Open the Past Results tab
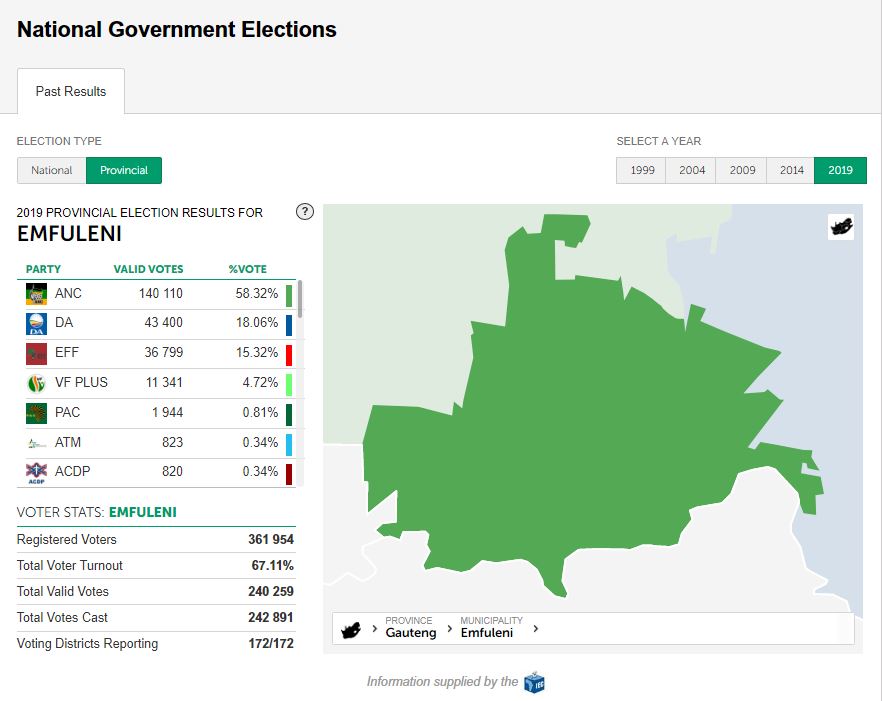This screenshot has height=701, width=882. 71,92
